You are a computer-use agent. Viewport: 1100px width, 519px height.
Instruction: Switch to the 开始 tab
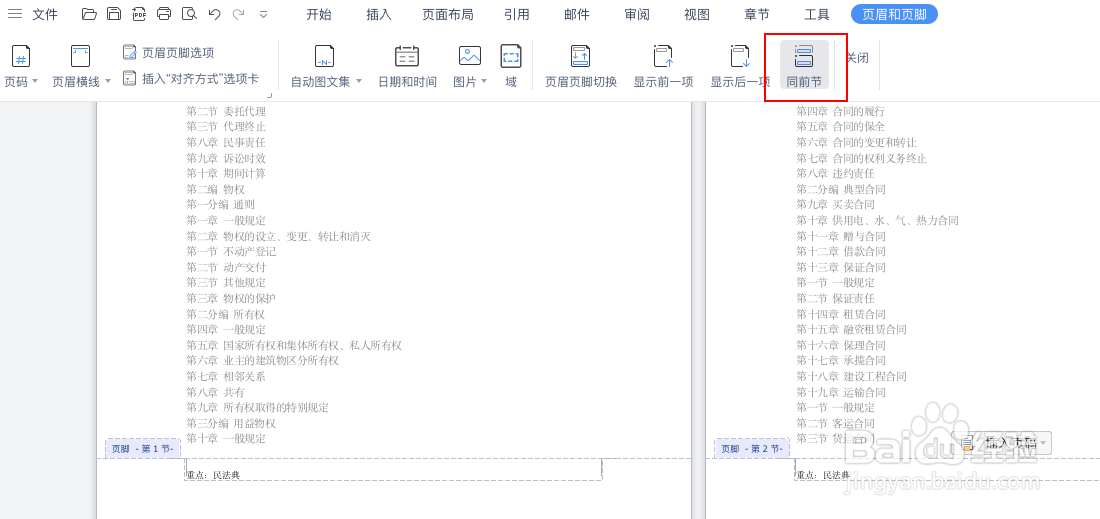click(318, 14)
